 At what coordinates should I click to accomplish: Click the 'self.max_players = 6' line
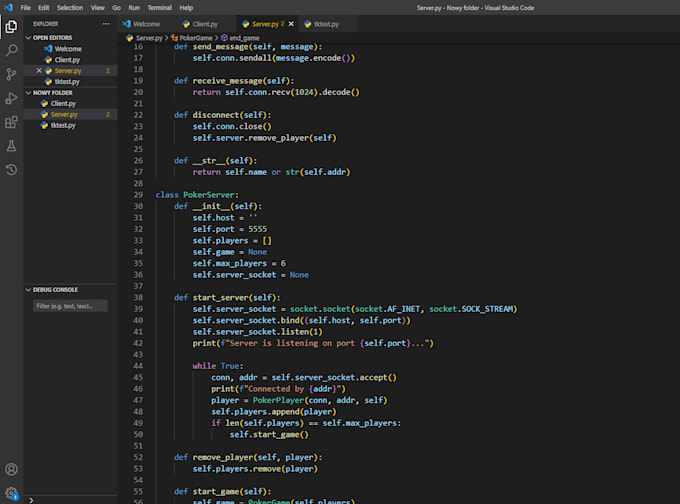239,263
